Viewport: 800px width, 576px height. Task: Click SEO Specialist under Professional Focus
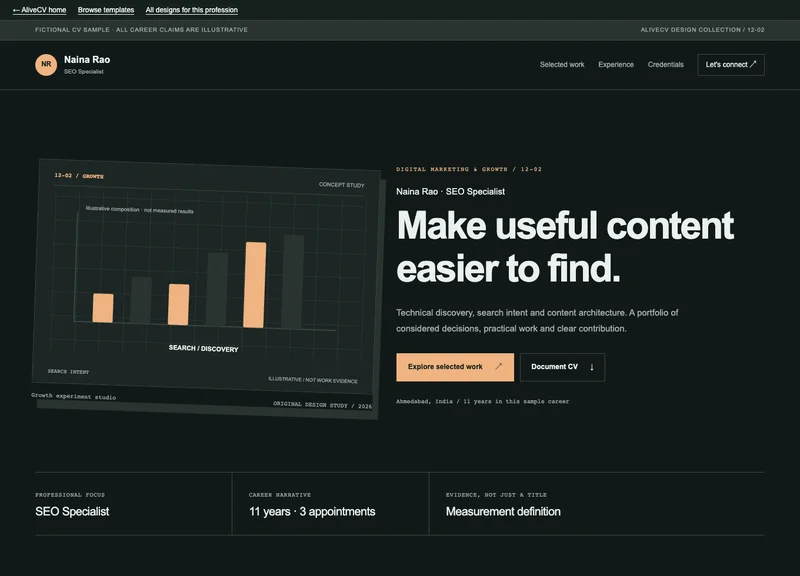point(72,511)
